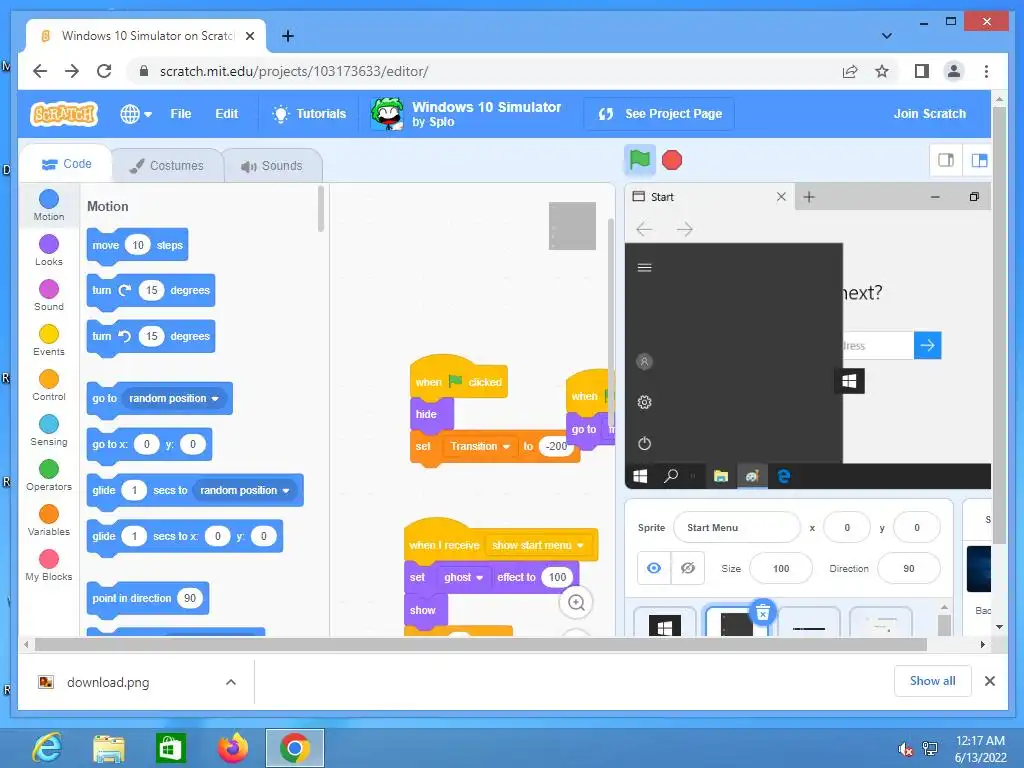Open File Explorer in simulator taskbar
Viewport: 1024px width, 768px height.
[x=720, y=476]
